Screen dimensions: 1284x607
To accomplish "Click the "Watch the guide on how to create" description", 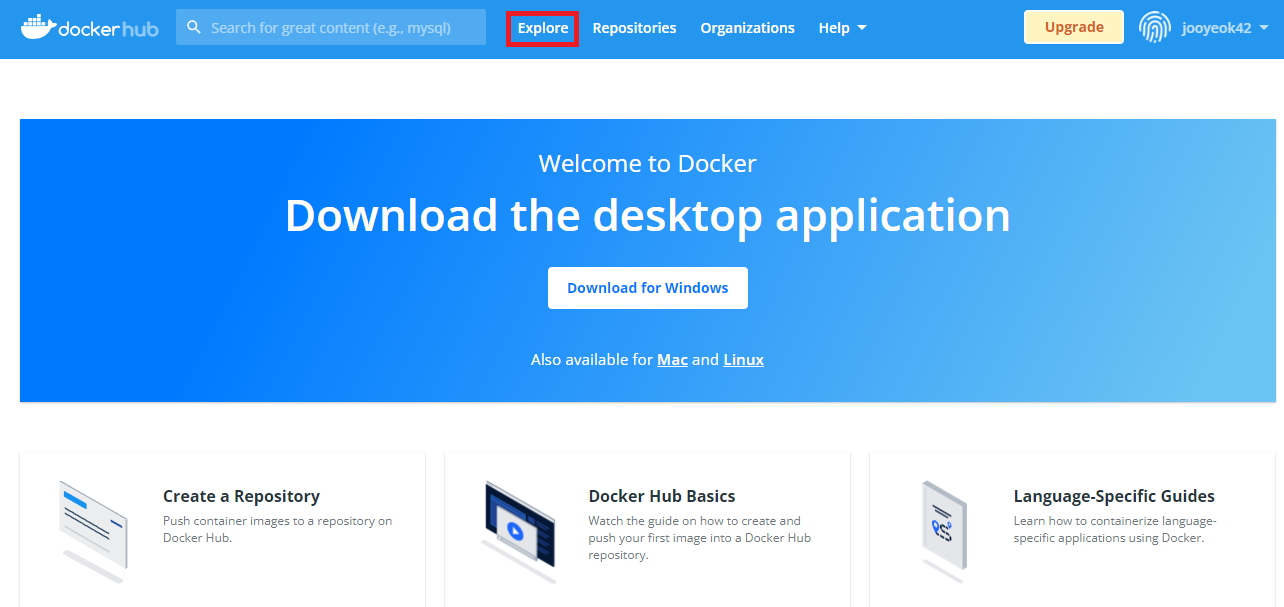I will [x=700, y=538].
